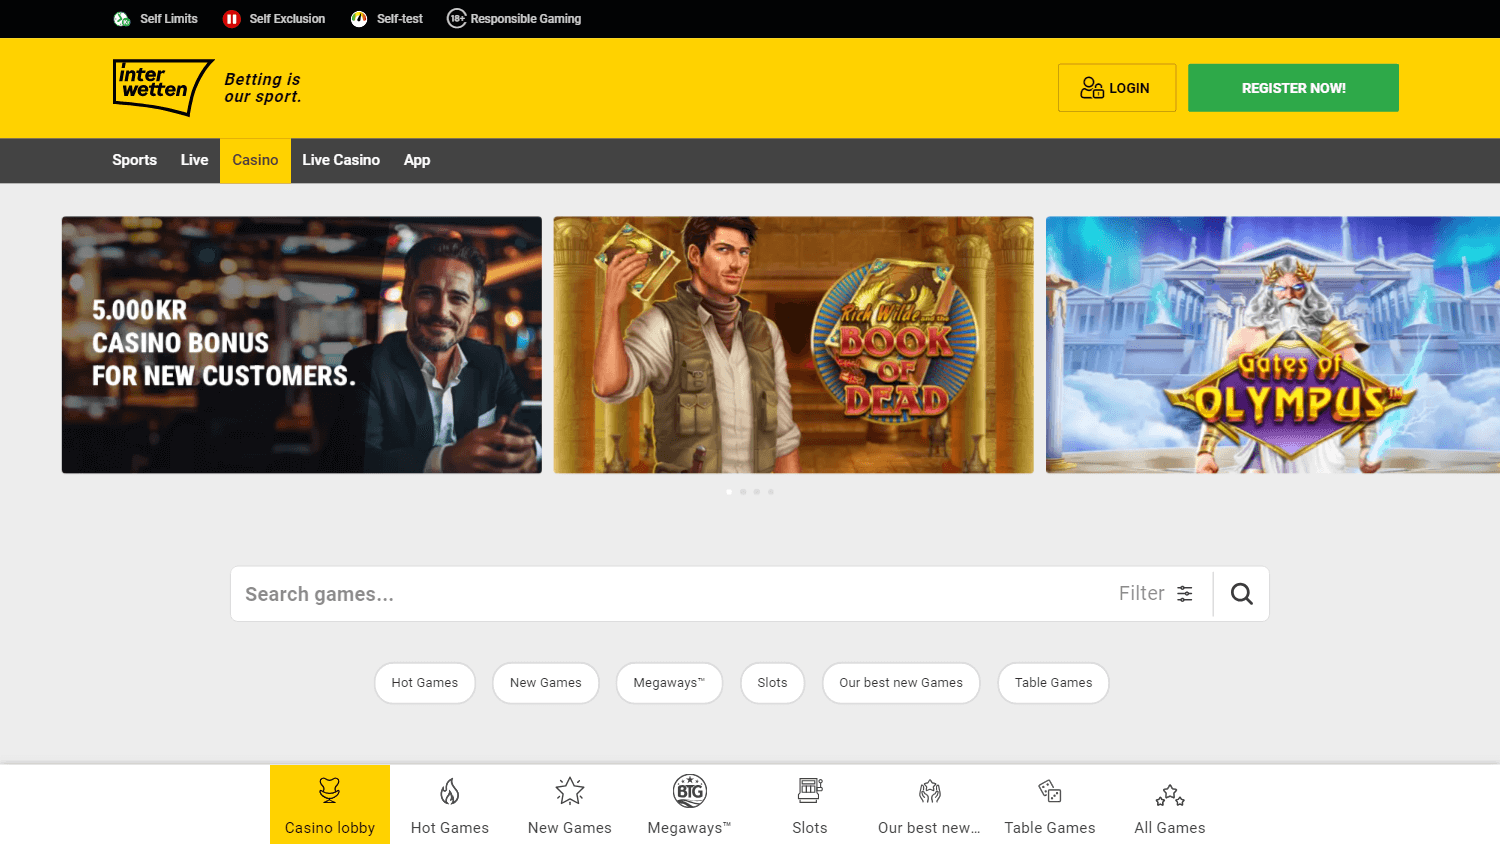Open the Gates of Olympus banner
This screenshot has height=844, width=1500.
[1273, 345]
